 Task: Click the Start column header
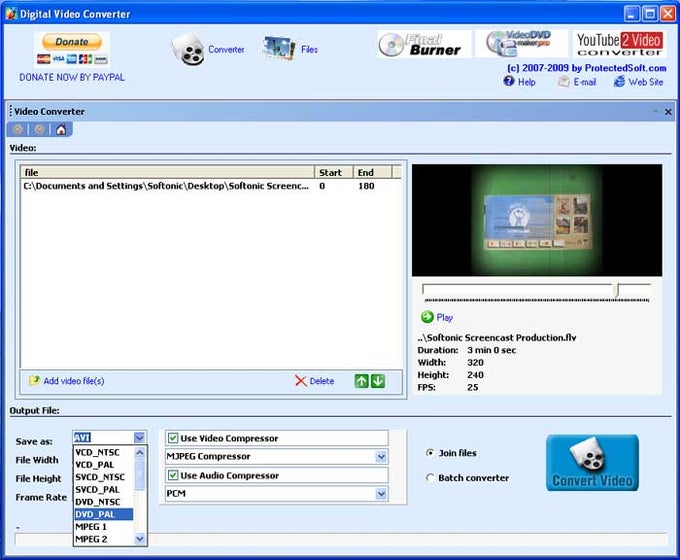[333, 172]
